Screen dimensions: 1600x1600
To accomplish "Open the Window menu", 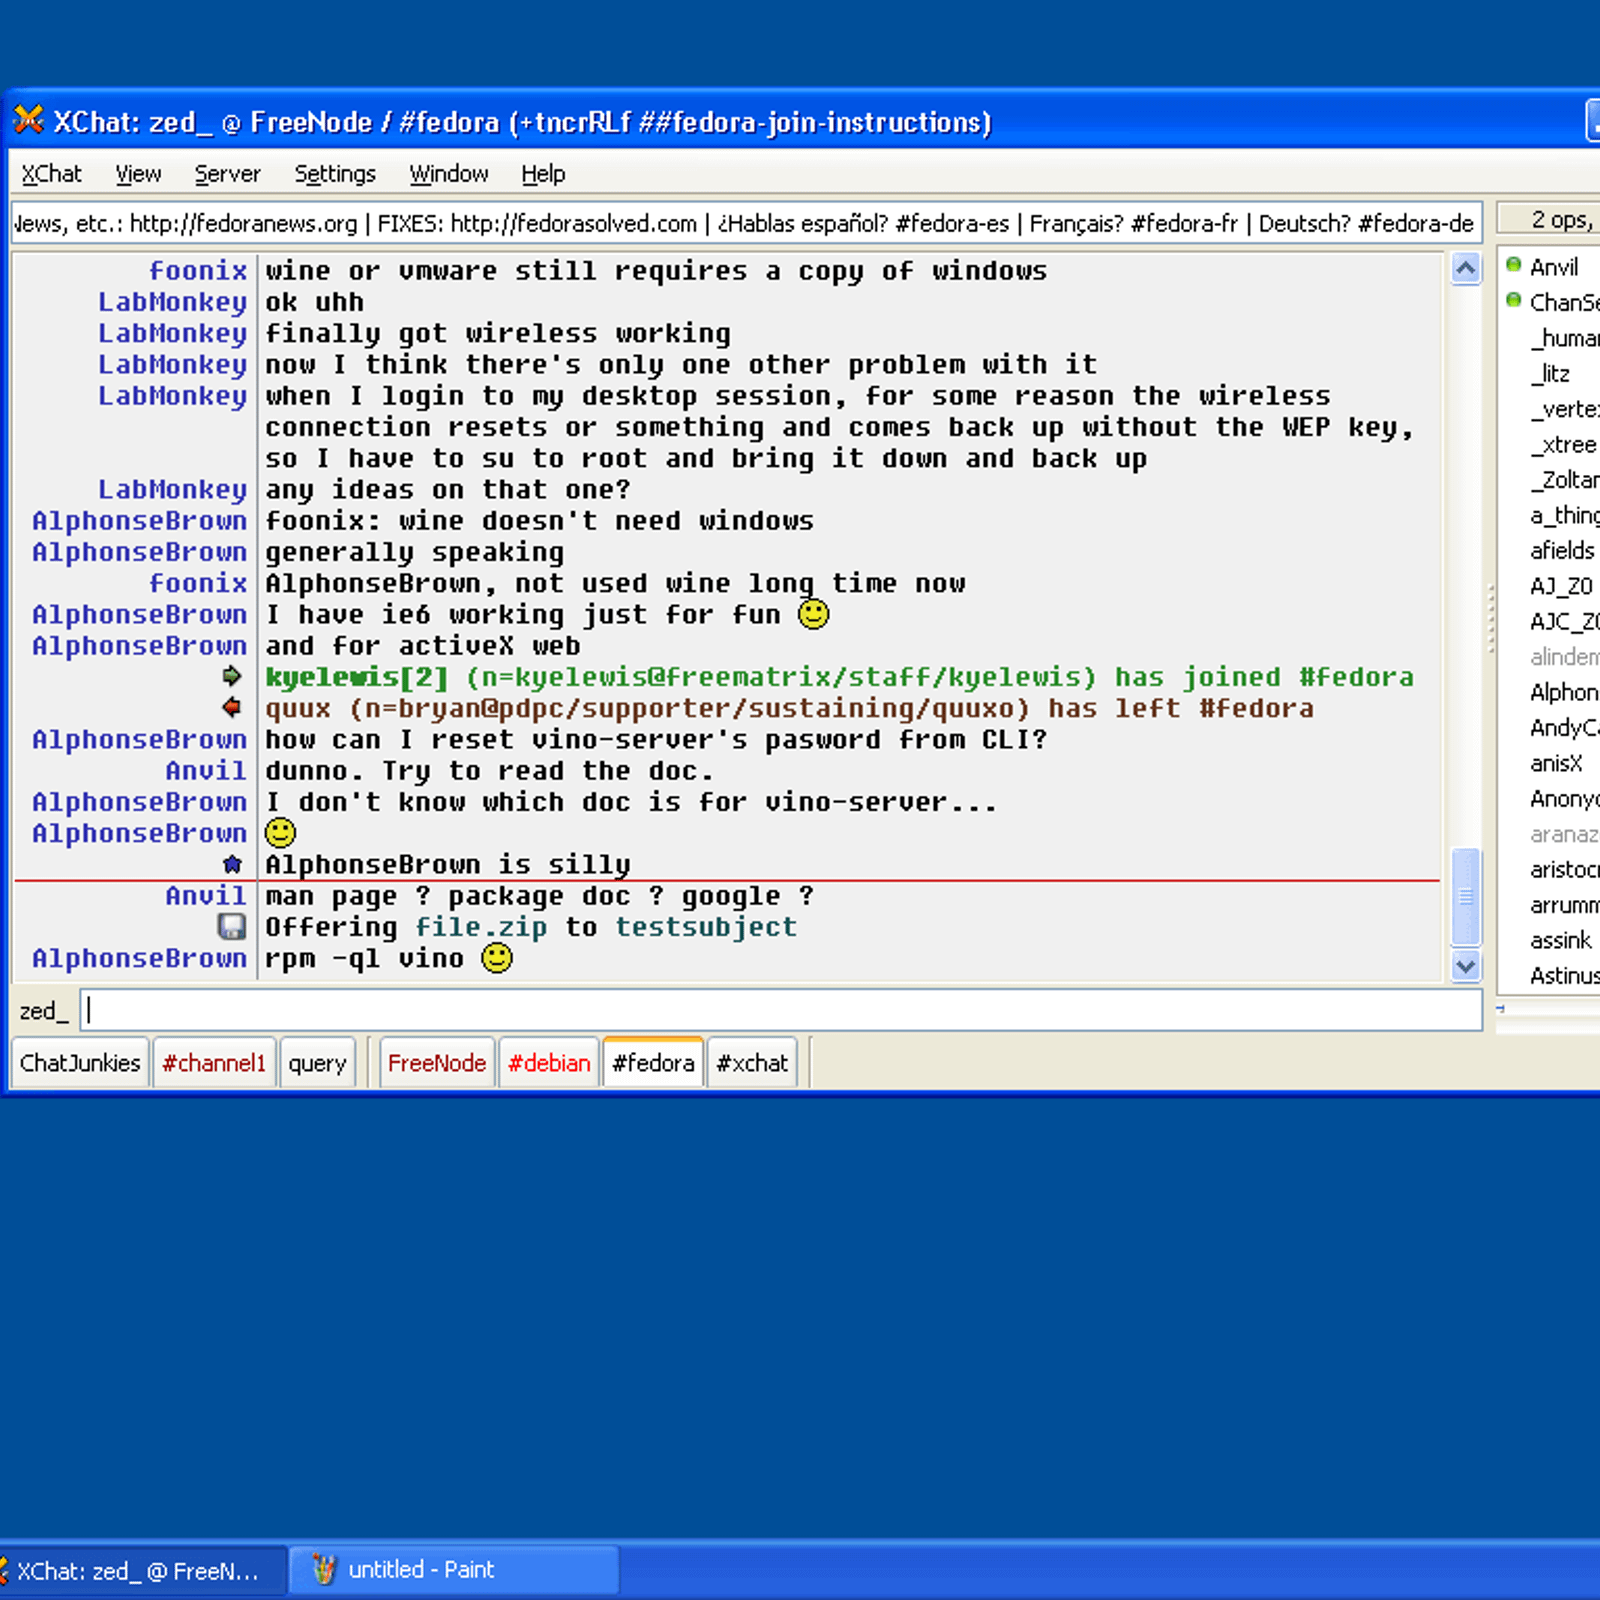I will pyautogui.click(x=449, y=174).
